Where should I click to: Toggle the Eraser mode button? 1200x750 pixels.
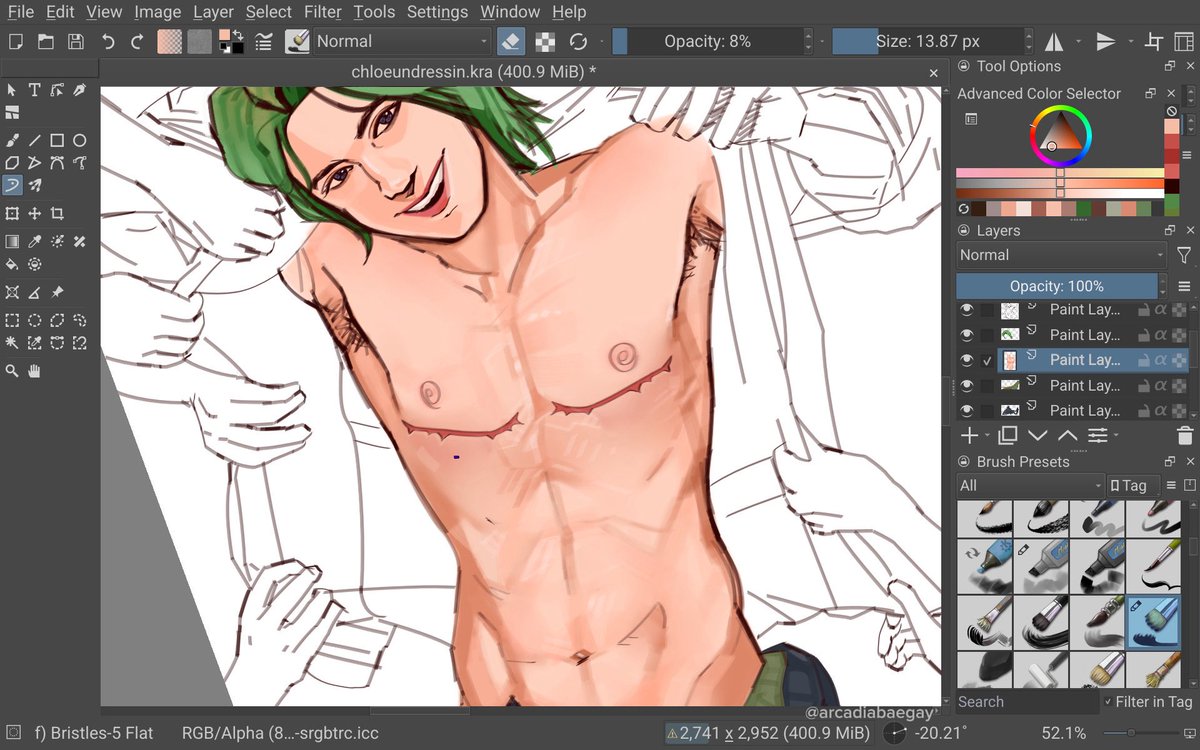(509, 41)
